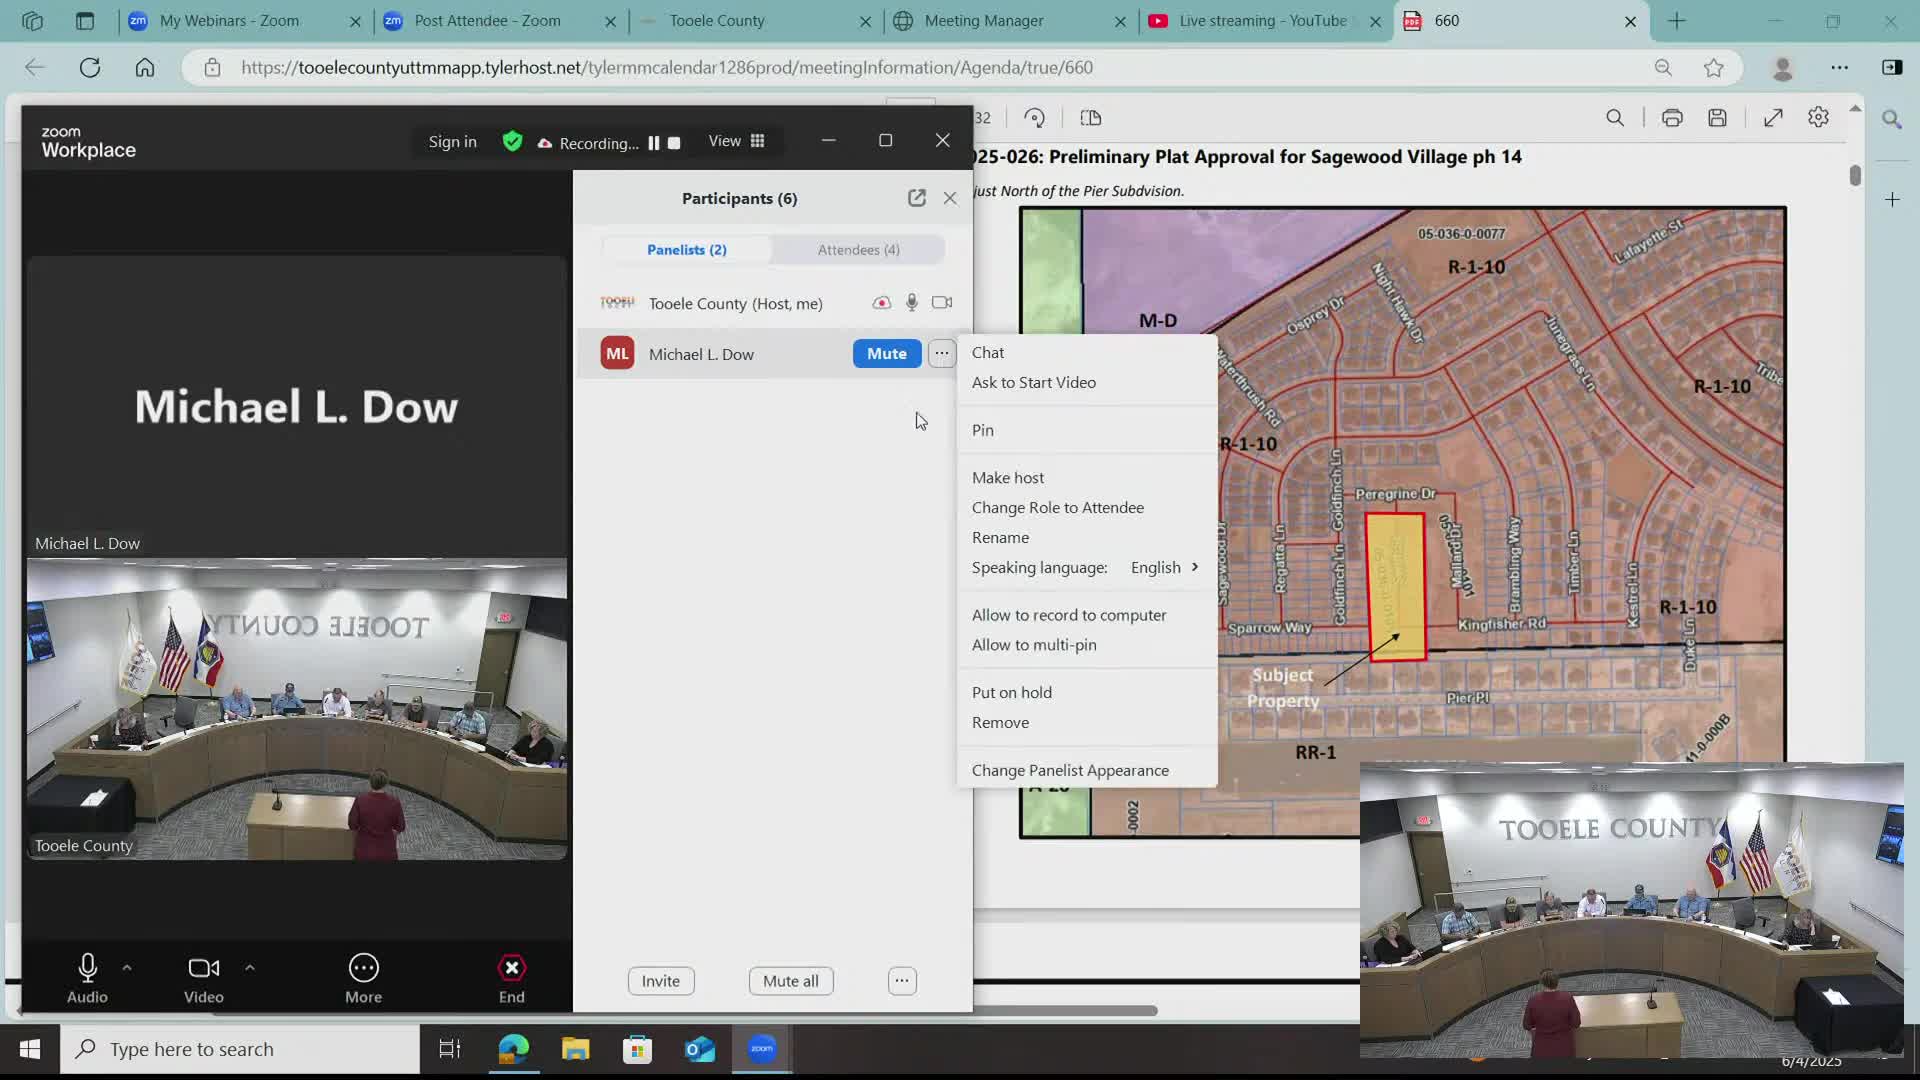Choose Rename from the menu

click(1087, 537)
